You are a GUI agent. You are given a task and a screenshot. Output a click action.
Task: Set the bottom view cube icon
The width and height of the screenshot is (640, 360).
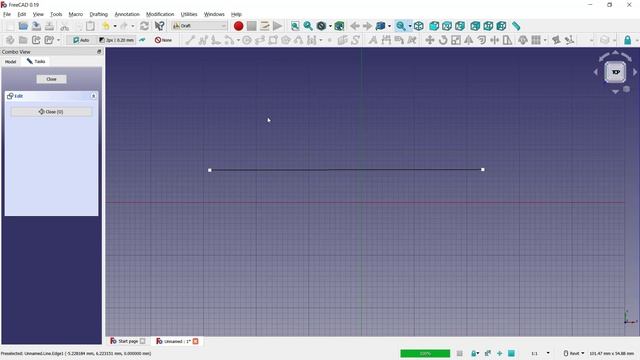pos(488,26)
